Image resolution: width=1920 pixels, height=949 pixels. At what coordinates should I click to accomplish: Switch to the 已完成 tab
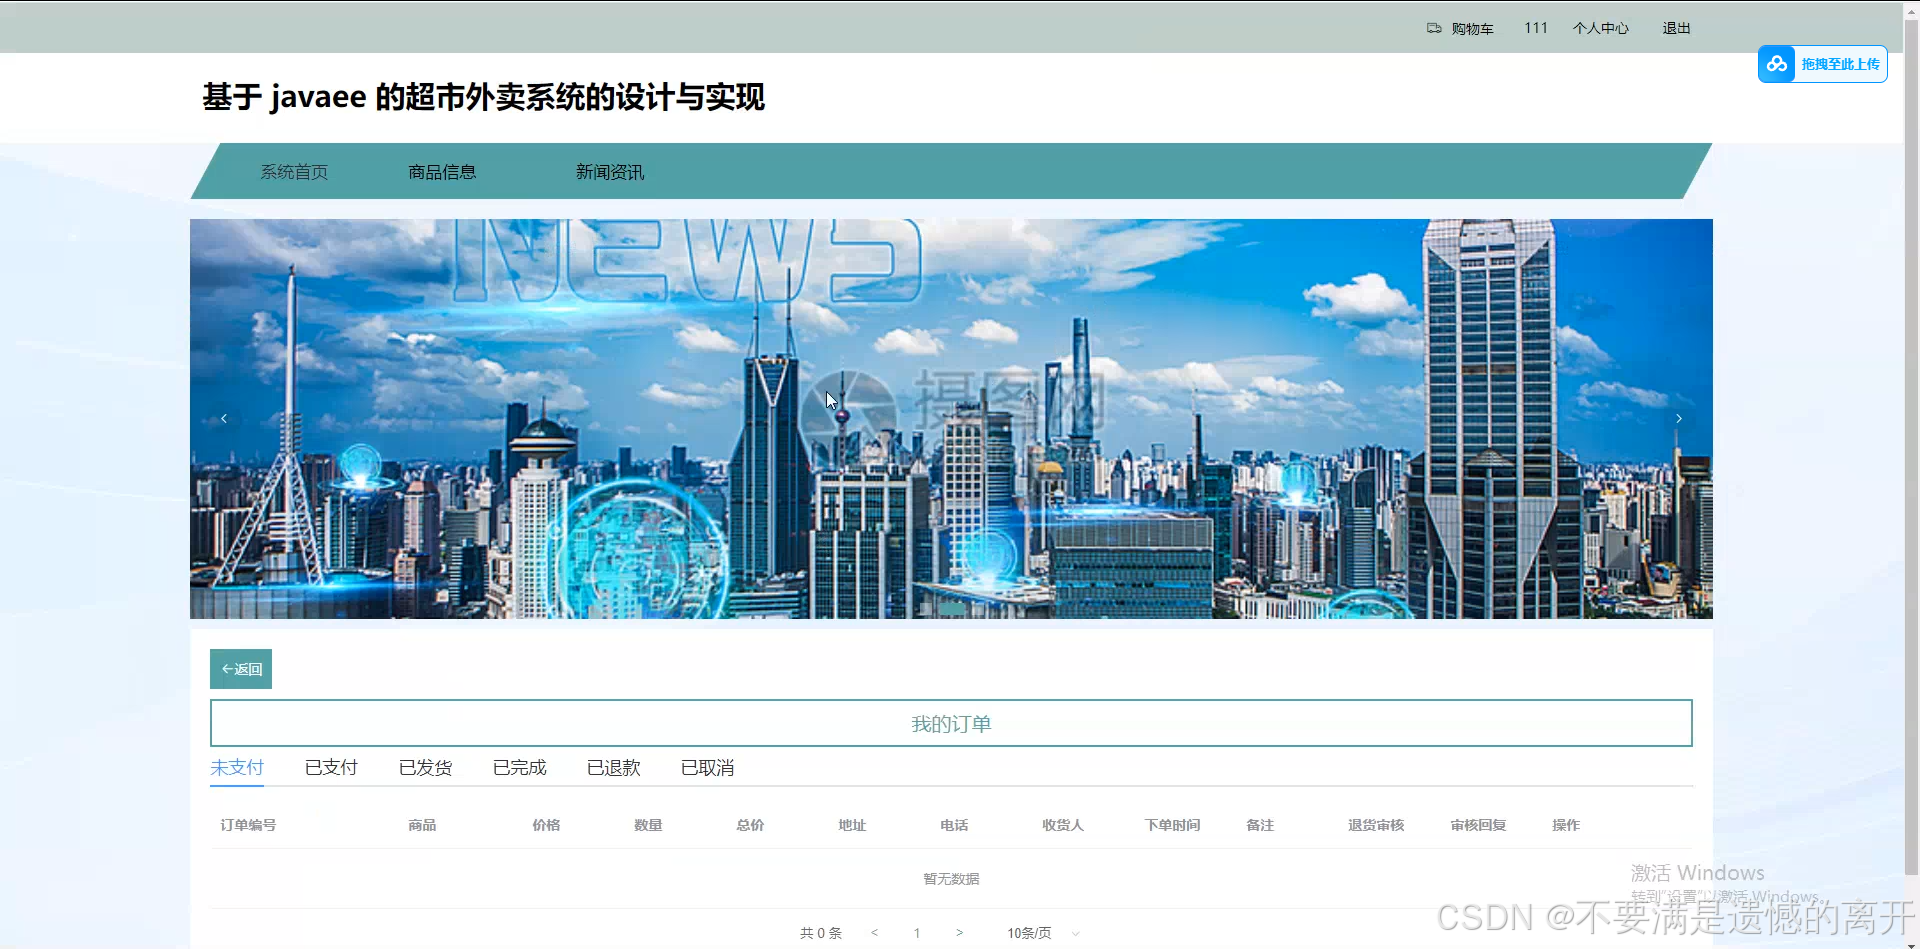(x=519, y=767)
